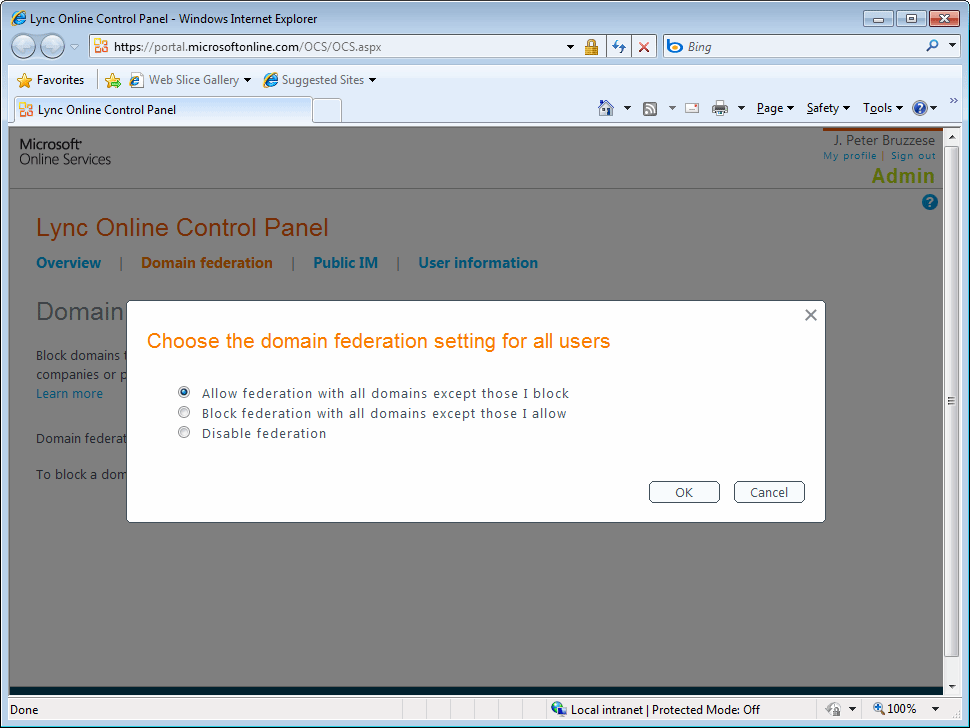Go to the Public IM section
This screenshot has width=970, height=728.
pyautogui.click(x=345, y=263)
